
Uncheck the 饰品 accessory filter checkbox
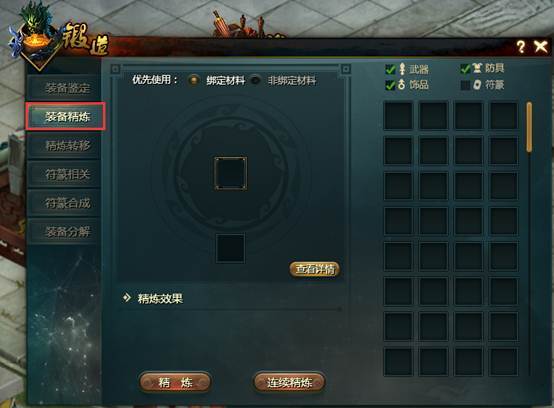(x=390, y=85)
